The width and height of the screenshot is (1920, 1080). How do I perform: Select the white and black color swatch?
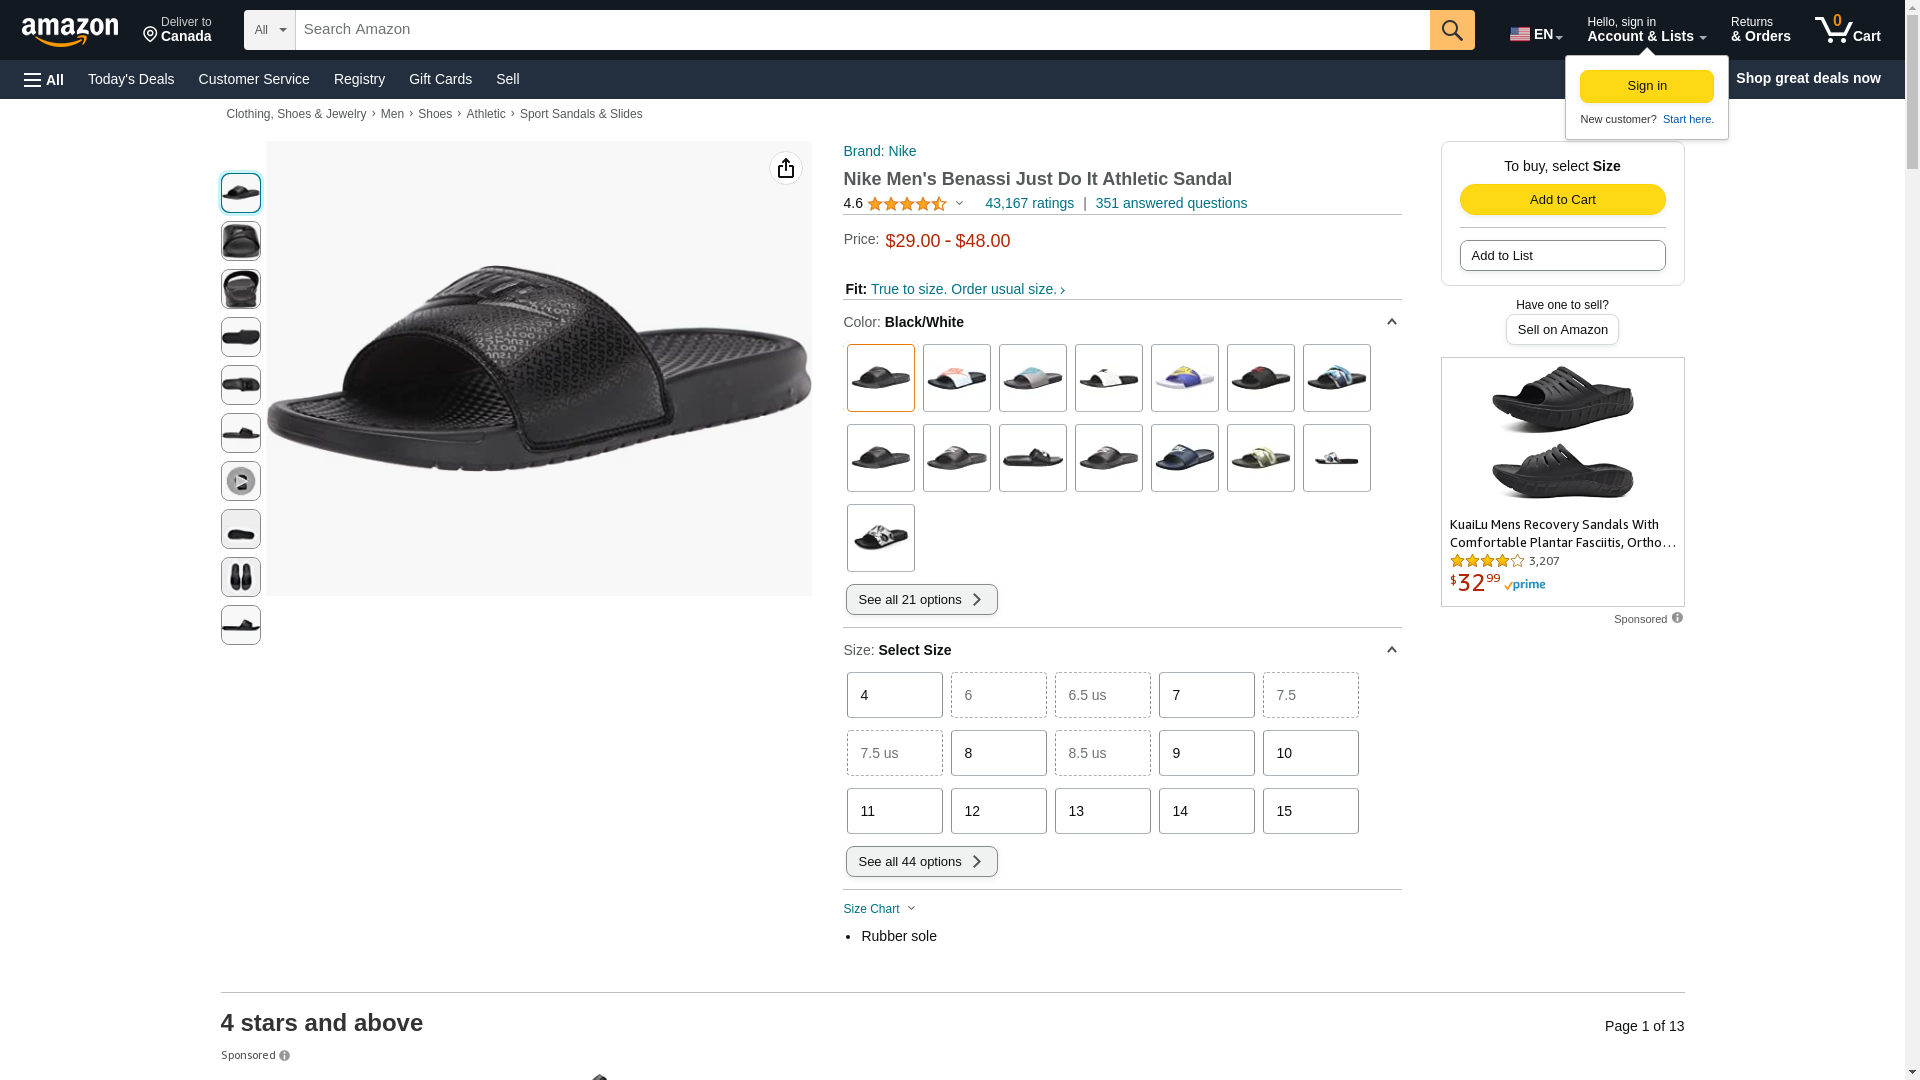1108,378
